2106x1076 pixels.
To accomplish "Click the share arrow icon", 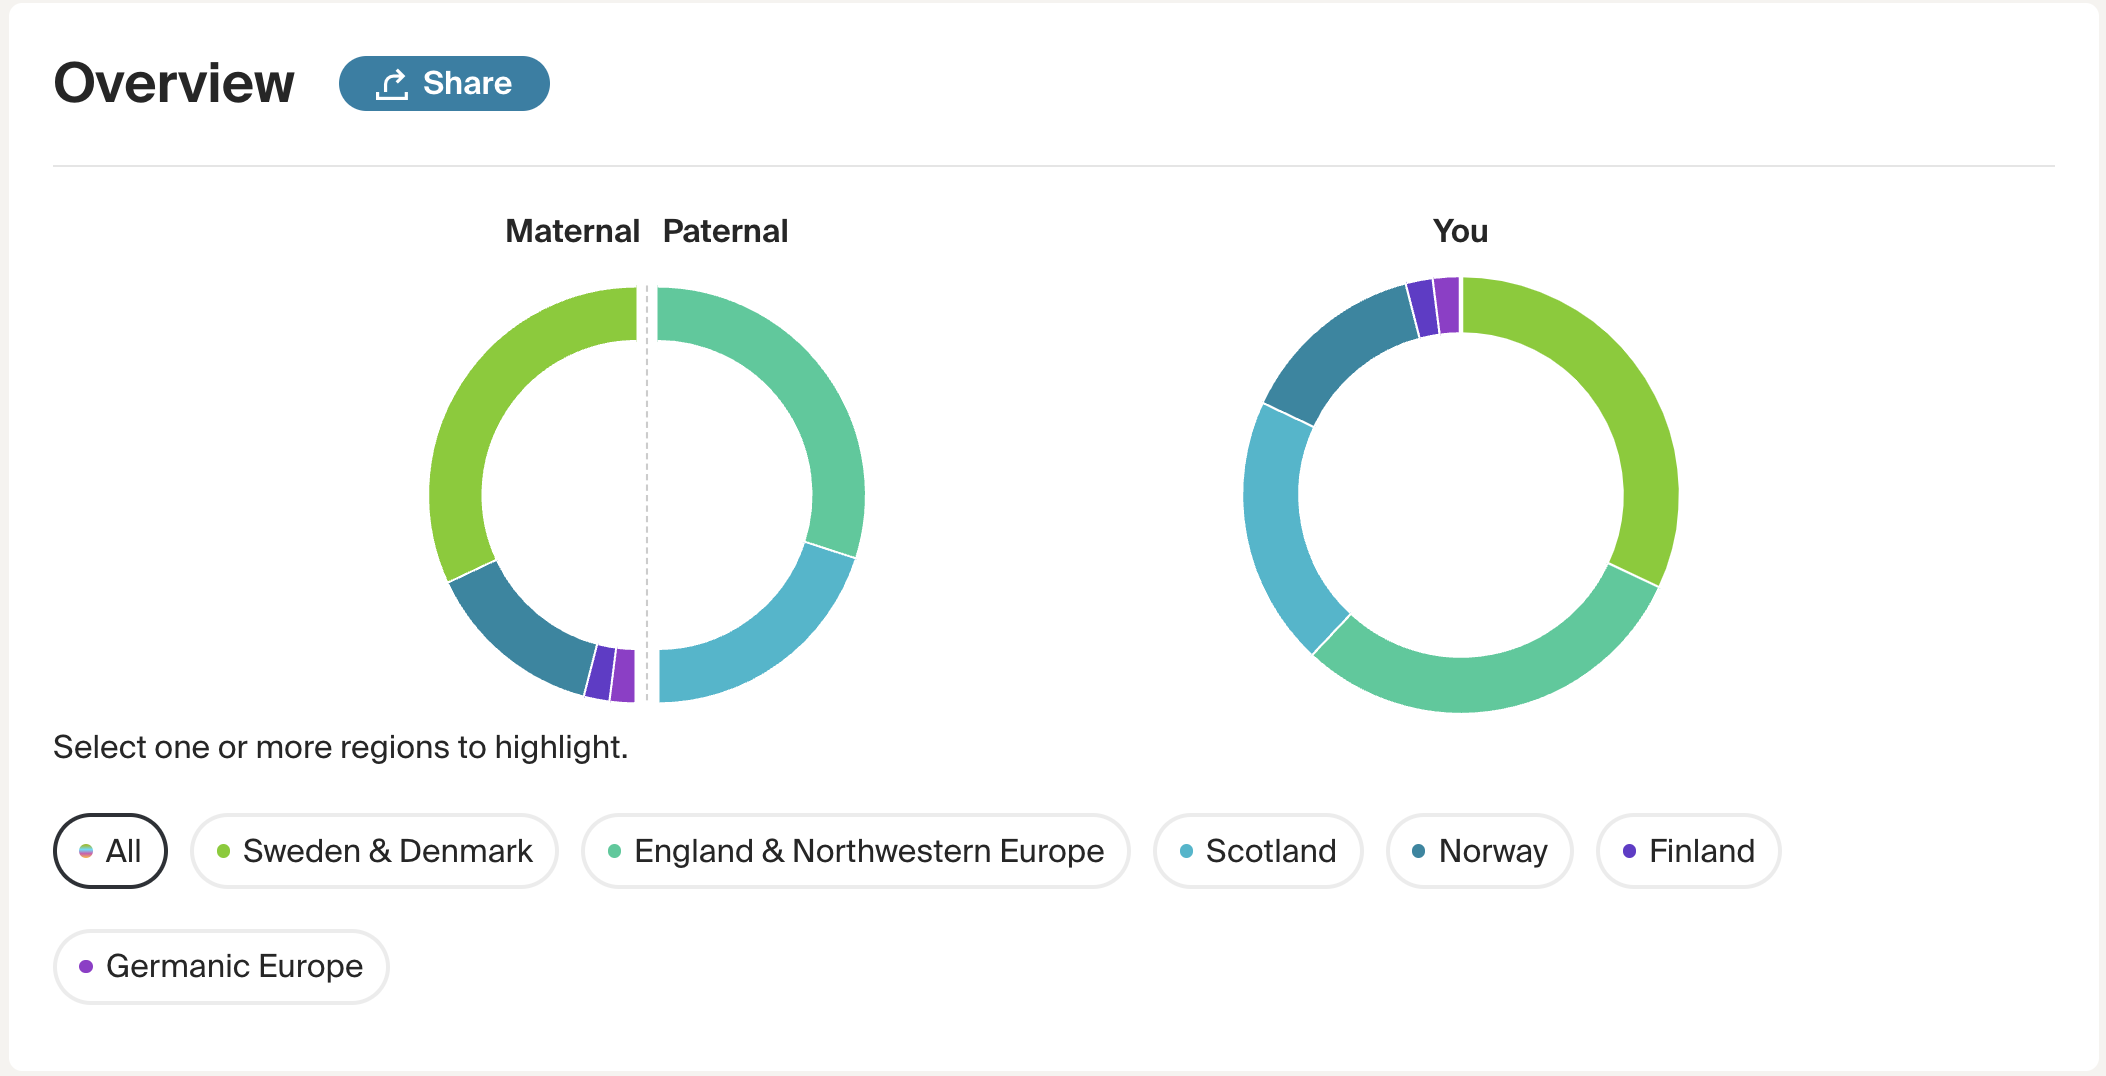I will pyautogui.click(x=391, y=84).
